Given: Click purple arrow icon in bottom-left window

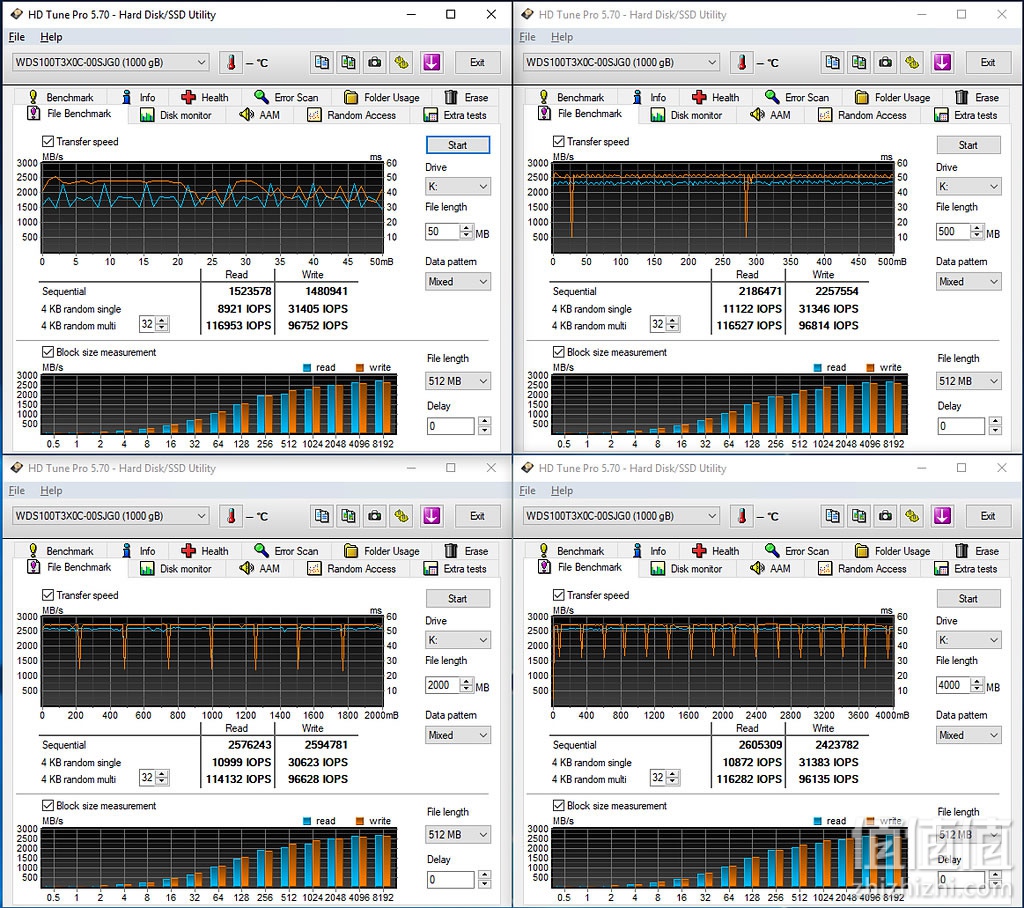Looking at the screenshot, I should coord(431,516).
